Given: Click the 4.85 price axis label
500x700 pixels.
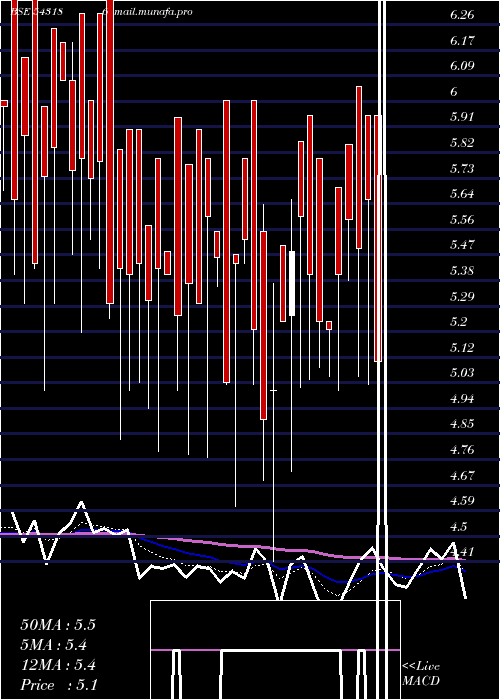Looking at the screenshot, I should tap(462, 424).
